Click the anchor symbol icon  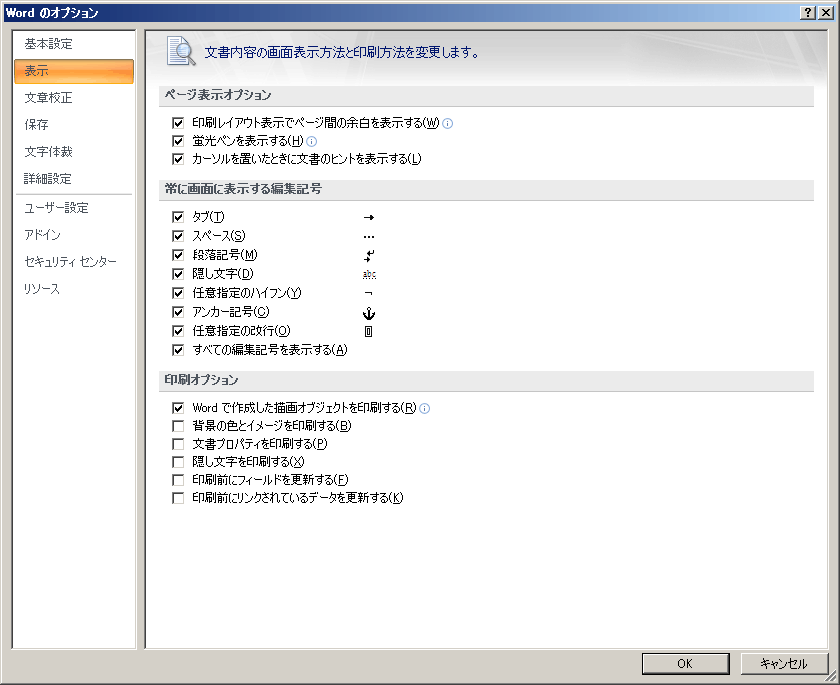(368, 312)
